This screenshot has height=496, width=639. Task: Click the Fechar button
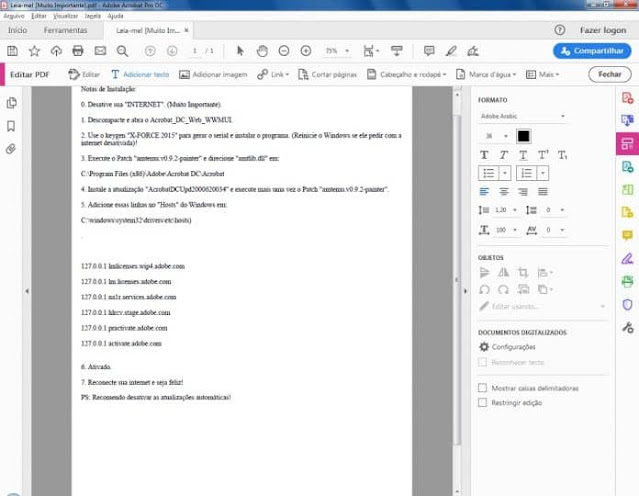coord(610,74)
